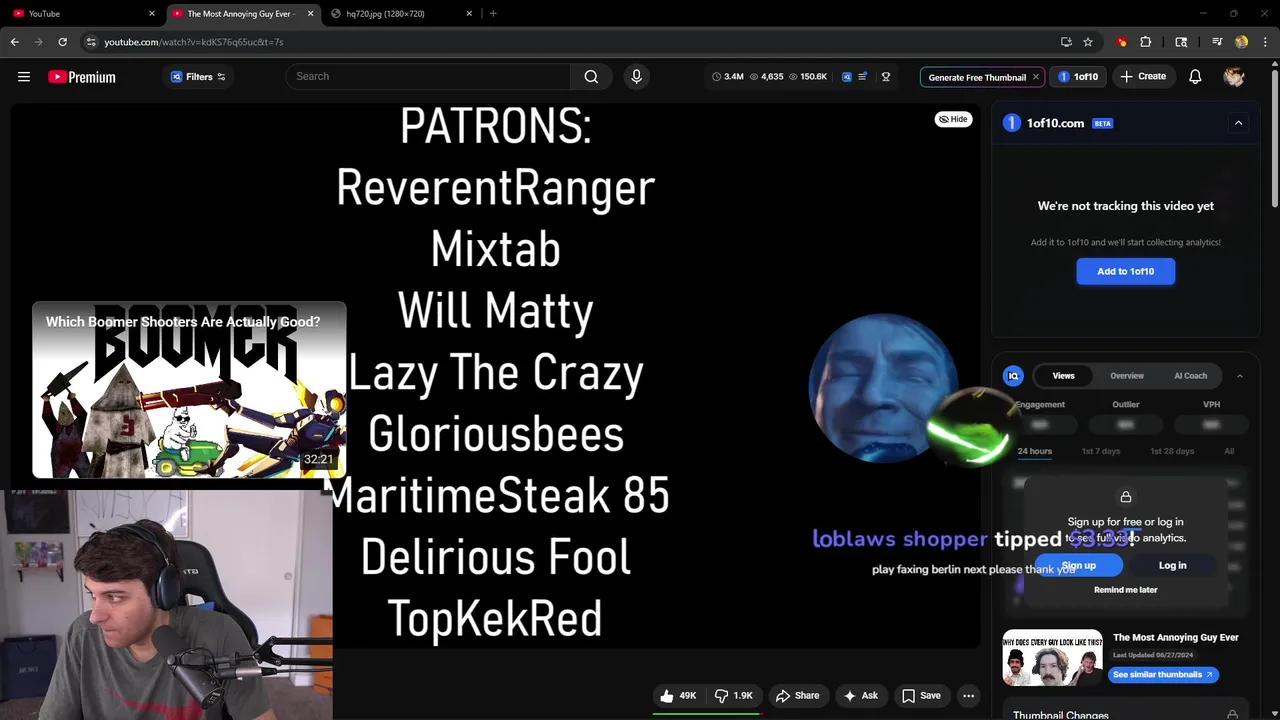Open Chrome extensions puzzle icon
This screenshot has width=1280, height=720.
point(1146,42)
